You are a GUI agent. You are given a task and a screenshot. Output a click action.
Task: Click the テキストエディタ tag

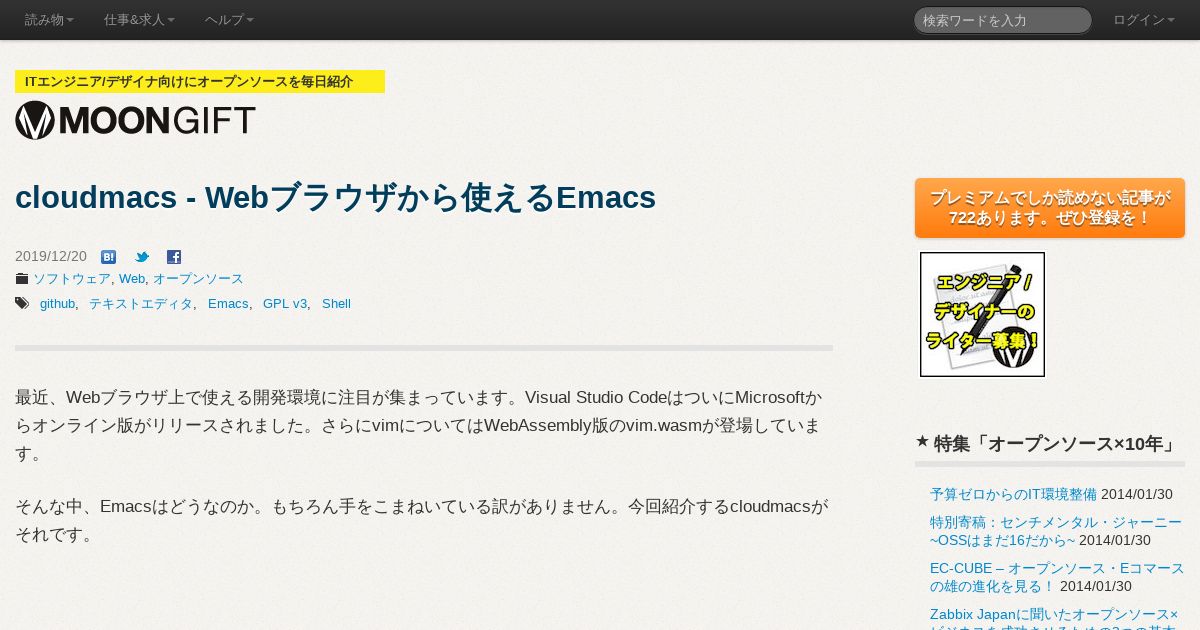click(x=141, y=303)
